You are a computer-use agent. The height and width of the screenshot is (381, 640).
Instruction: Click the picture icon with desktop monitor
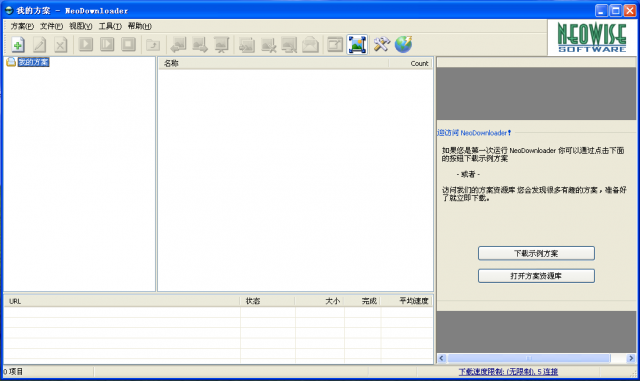click(x=289, y=45)
